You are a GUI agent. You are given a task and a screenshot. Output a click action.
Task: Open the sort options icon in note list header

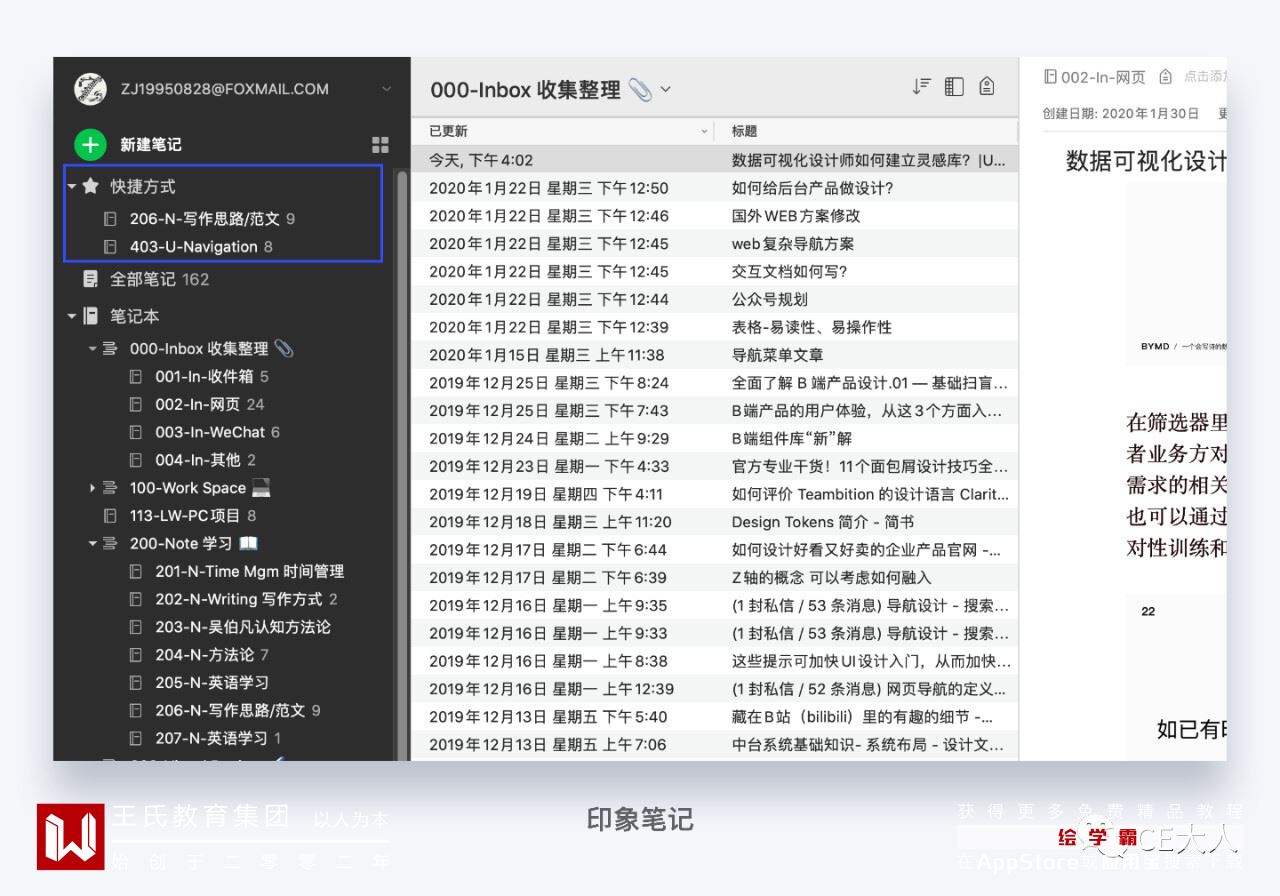pyautogui.click(x=921, y=87)
